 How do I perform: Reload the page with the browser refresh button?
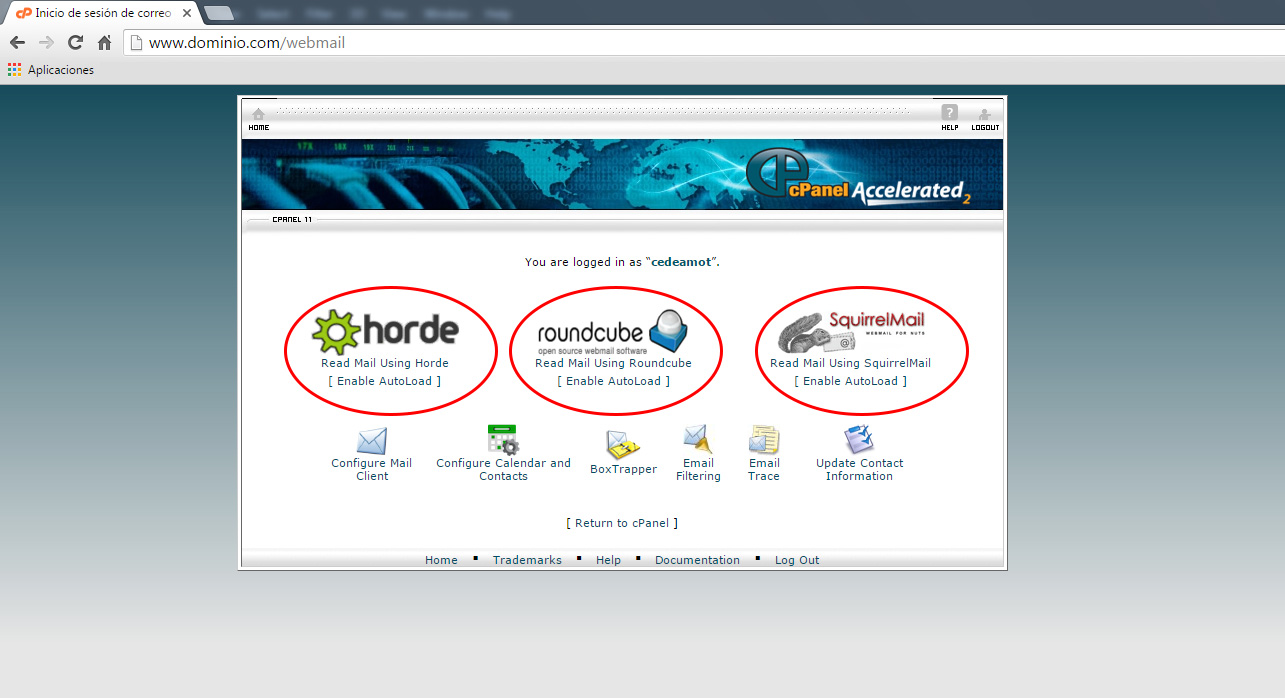click(75, 43)
